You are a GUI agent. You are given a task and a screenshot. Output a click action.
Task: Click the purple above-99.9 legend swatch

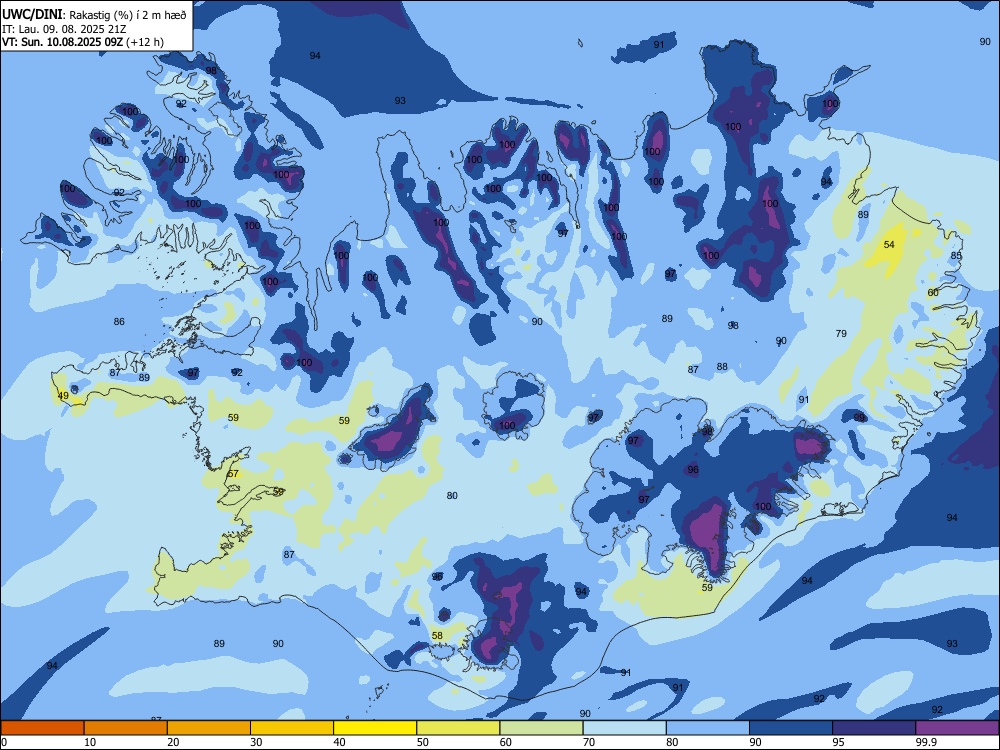pyautogui.click(x=958, y=728)
